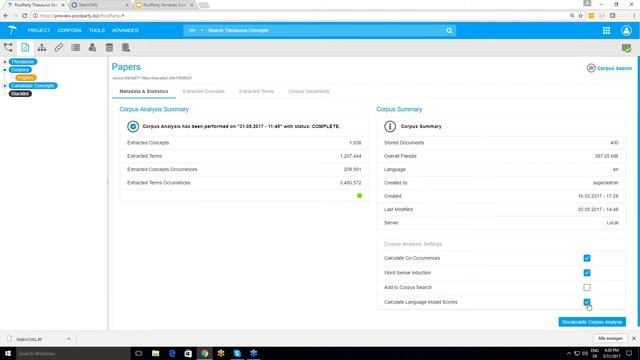Uncheck Word Sense Induction checkbox

click(x=587, y=273)
